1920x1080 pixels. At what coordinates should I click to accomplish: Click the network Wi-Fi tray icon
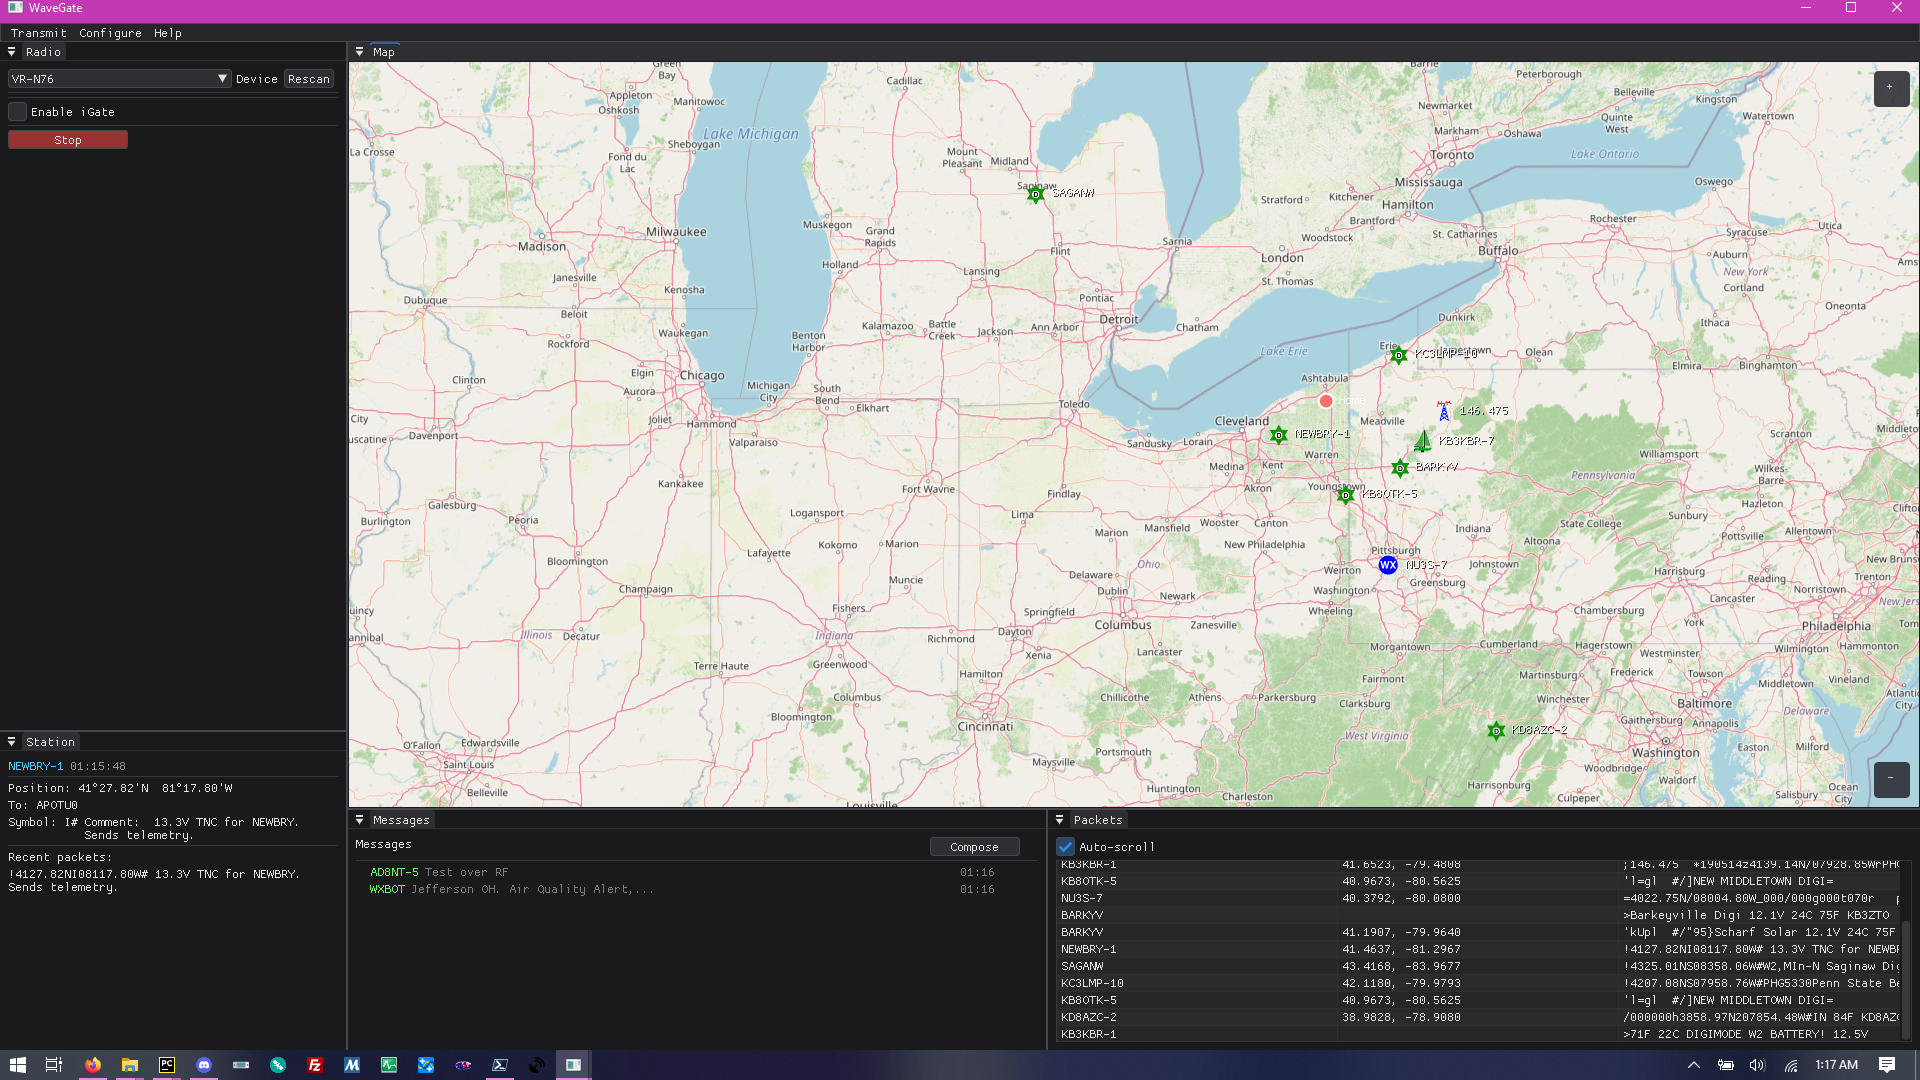coord(1791,1065)
